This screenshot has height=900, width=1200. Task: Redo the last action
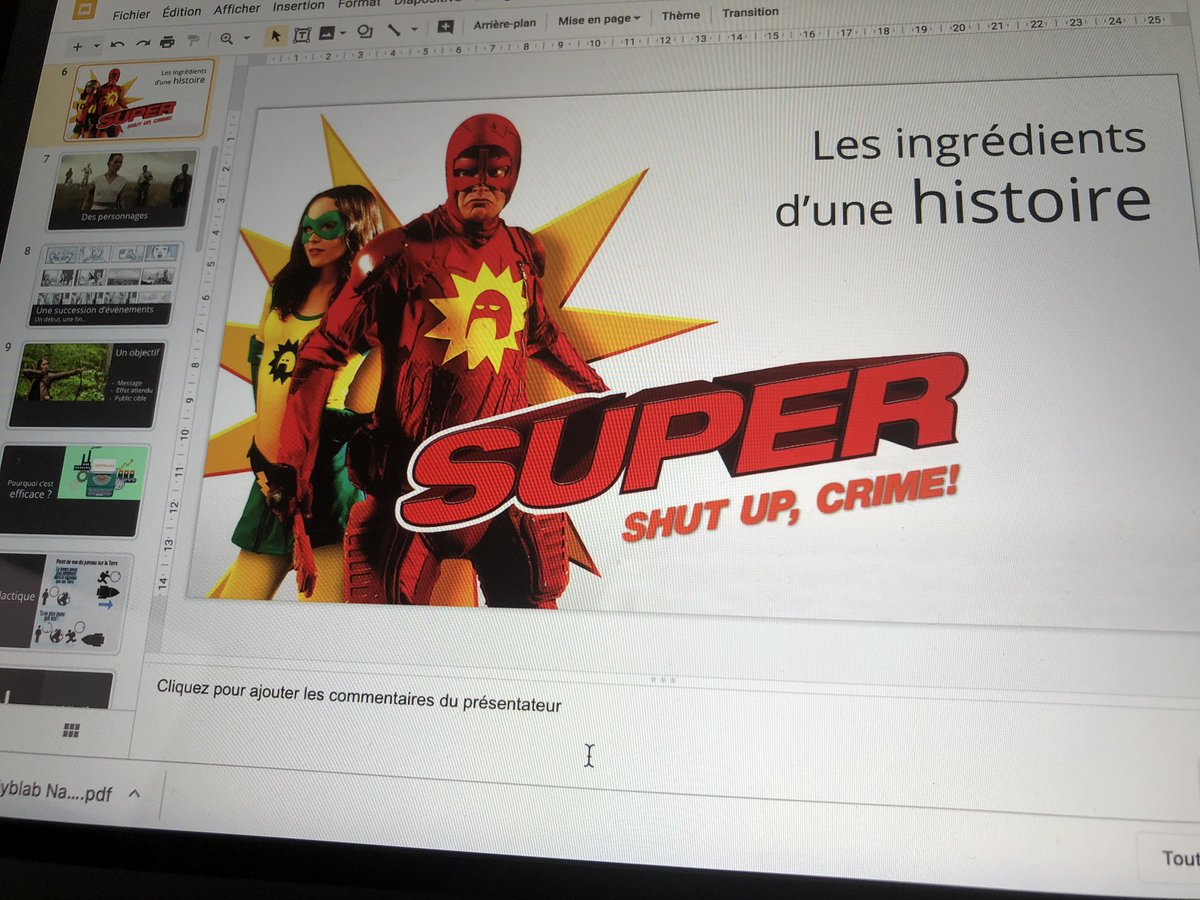pyautogui.click(x=143, y=43)
